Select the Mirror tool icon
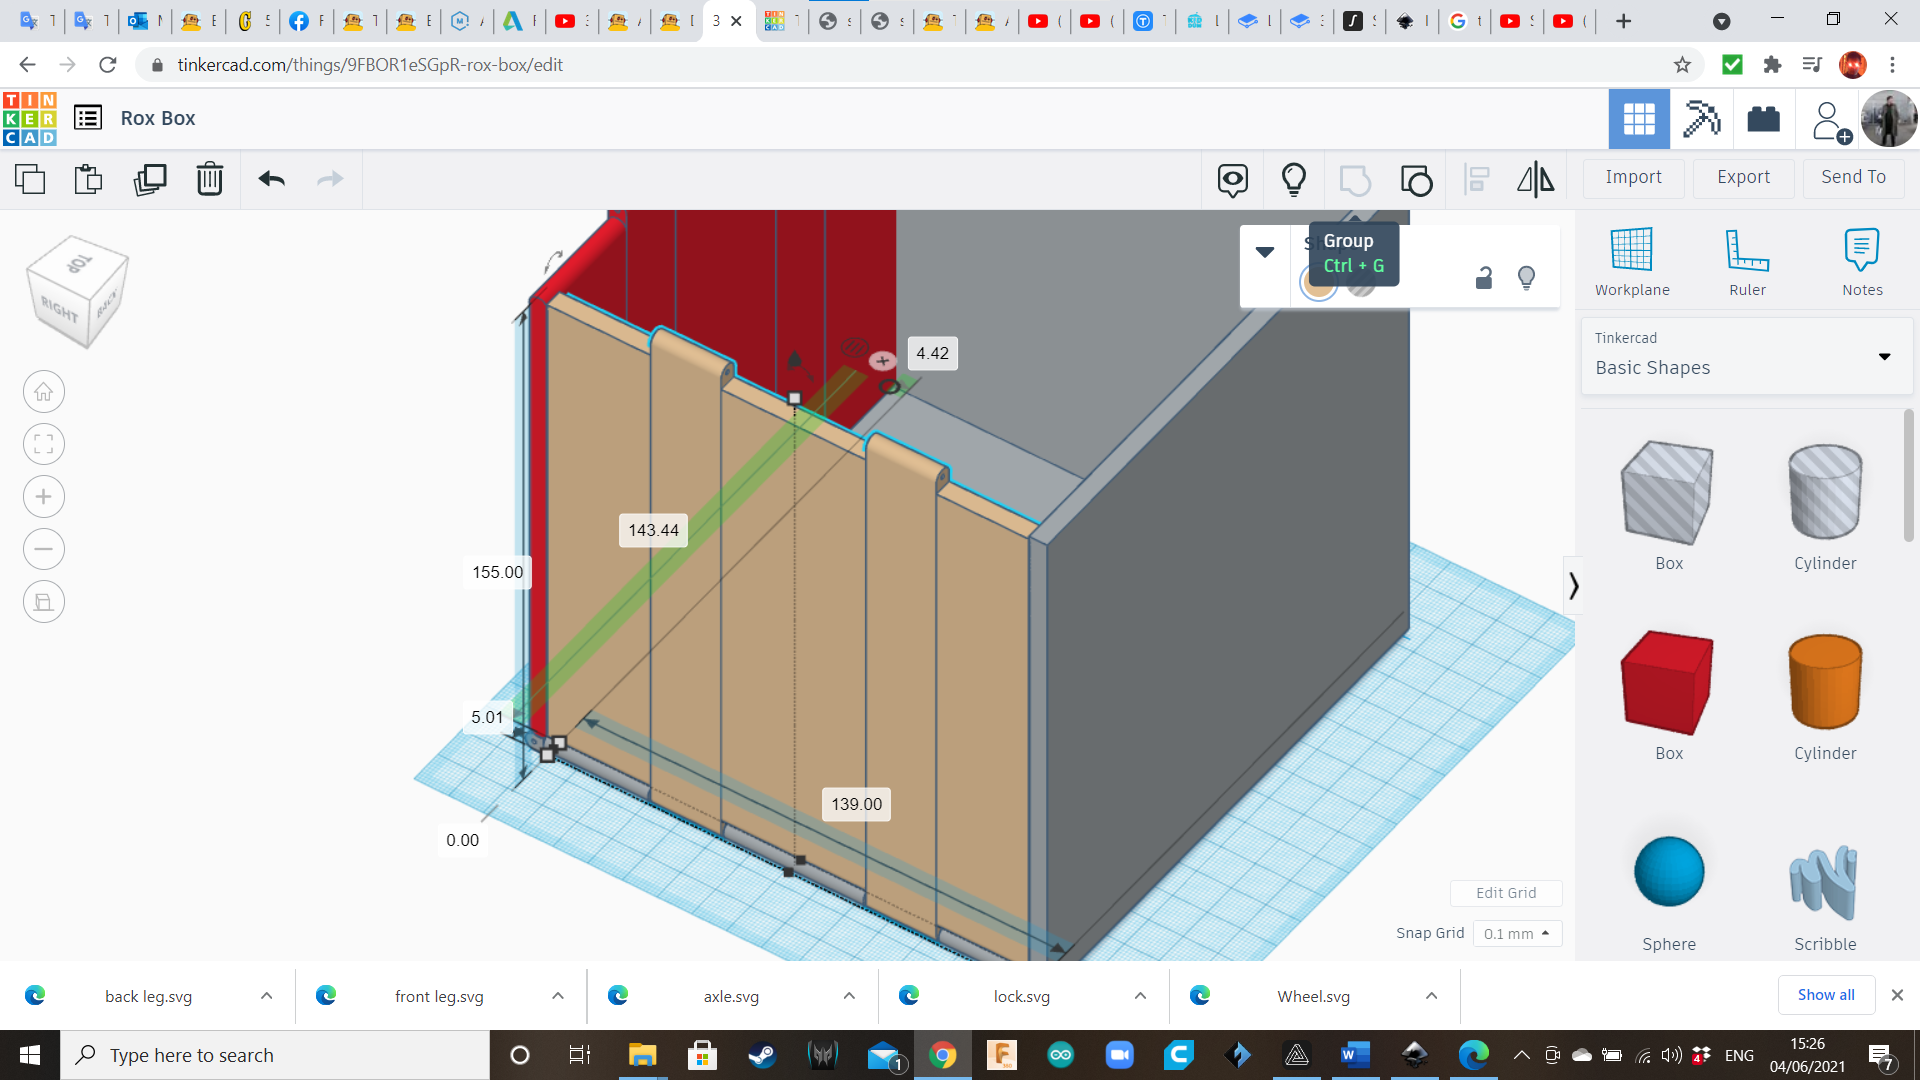1920x1080 pixels. [x=1535, y=180]
